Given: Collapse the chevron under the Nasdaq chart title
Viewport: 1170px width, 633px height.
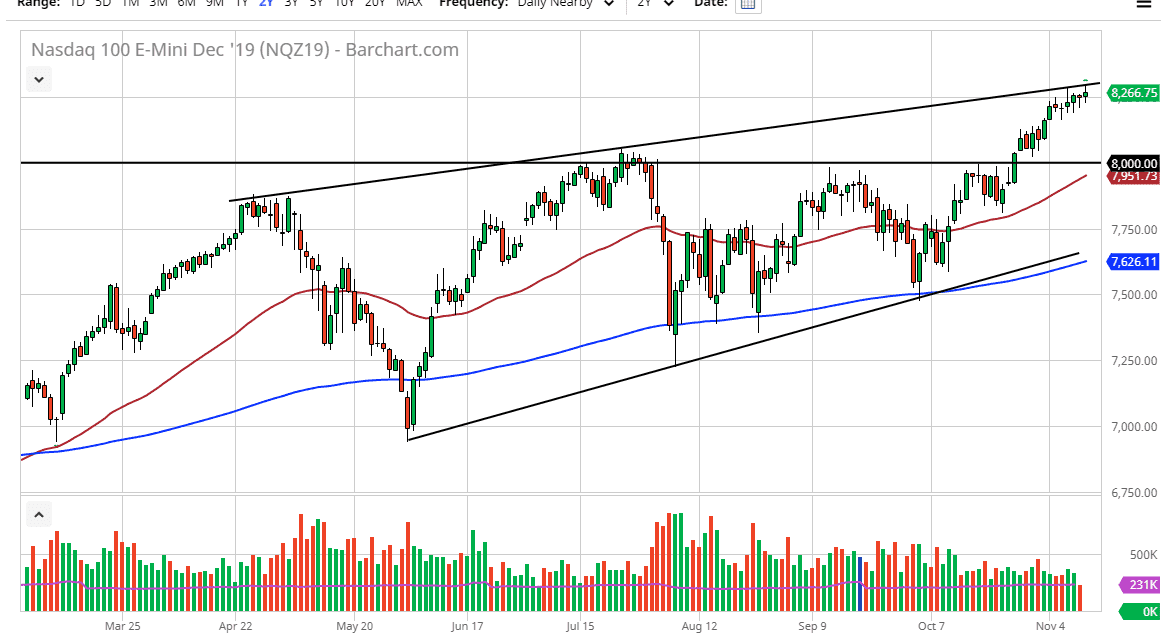Looking at the screenshot, I should [x=38, y=78].
